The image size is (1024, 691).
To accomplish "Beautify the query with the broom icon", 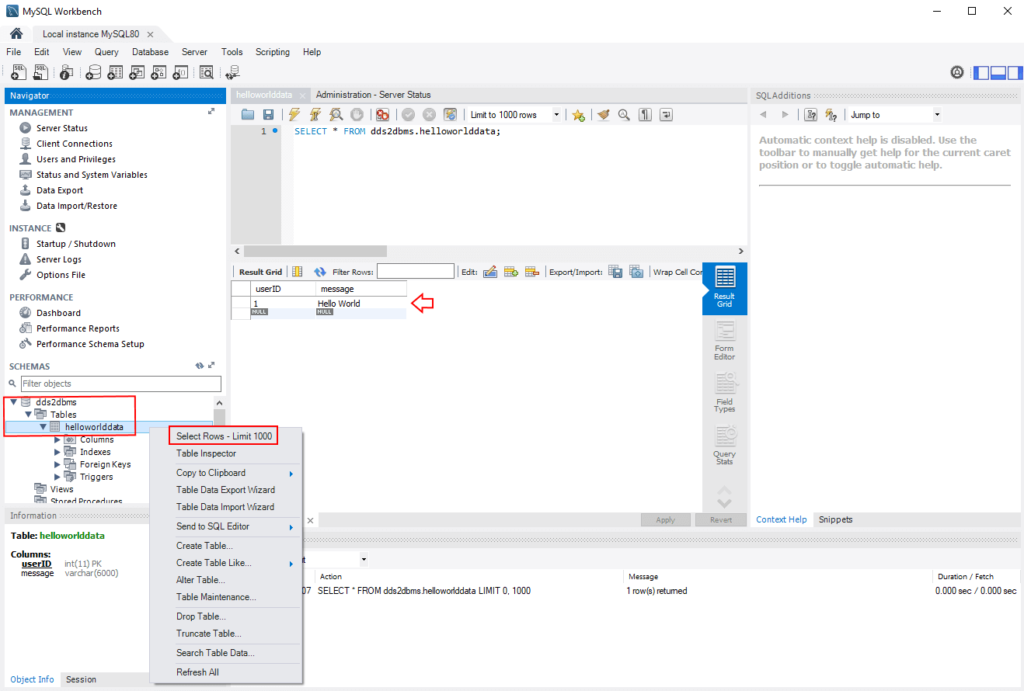I will click(x=603, y=115).
